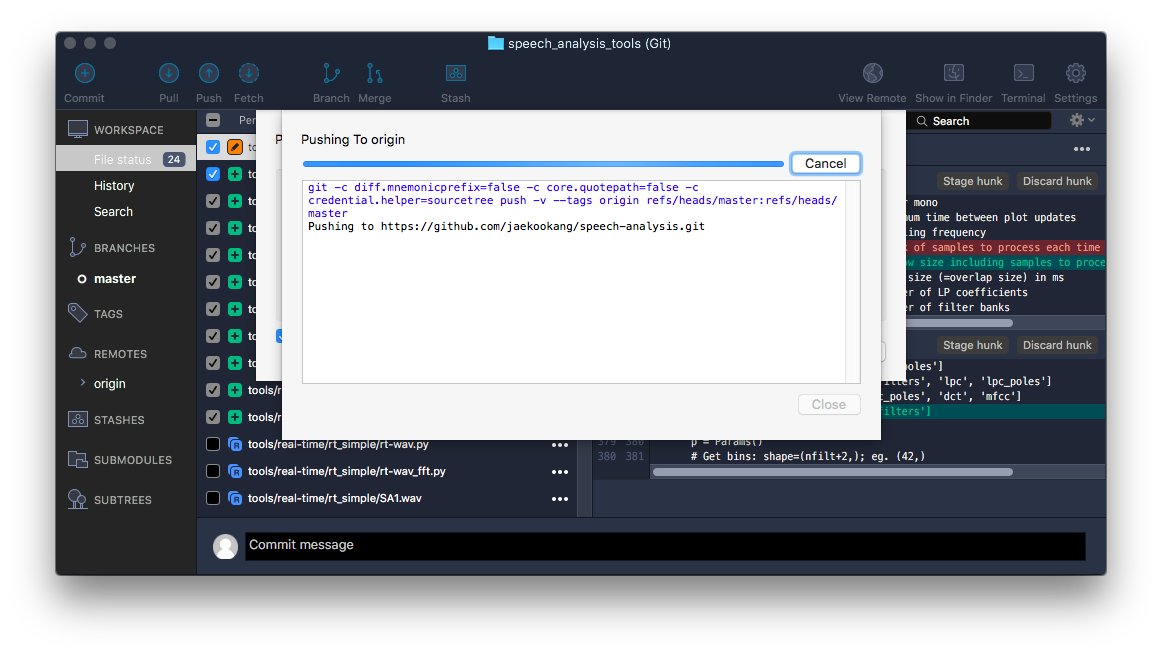Open the diff panel's three-dot menu
This screenshot has height=655, width=1162.
[x=1082, y=149]
